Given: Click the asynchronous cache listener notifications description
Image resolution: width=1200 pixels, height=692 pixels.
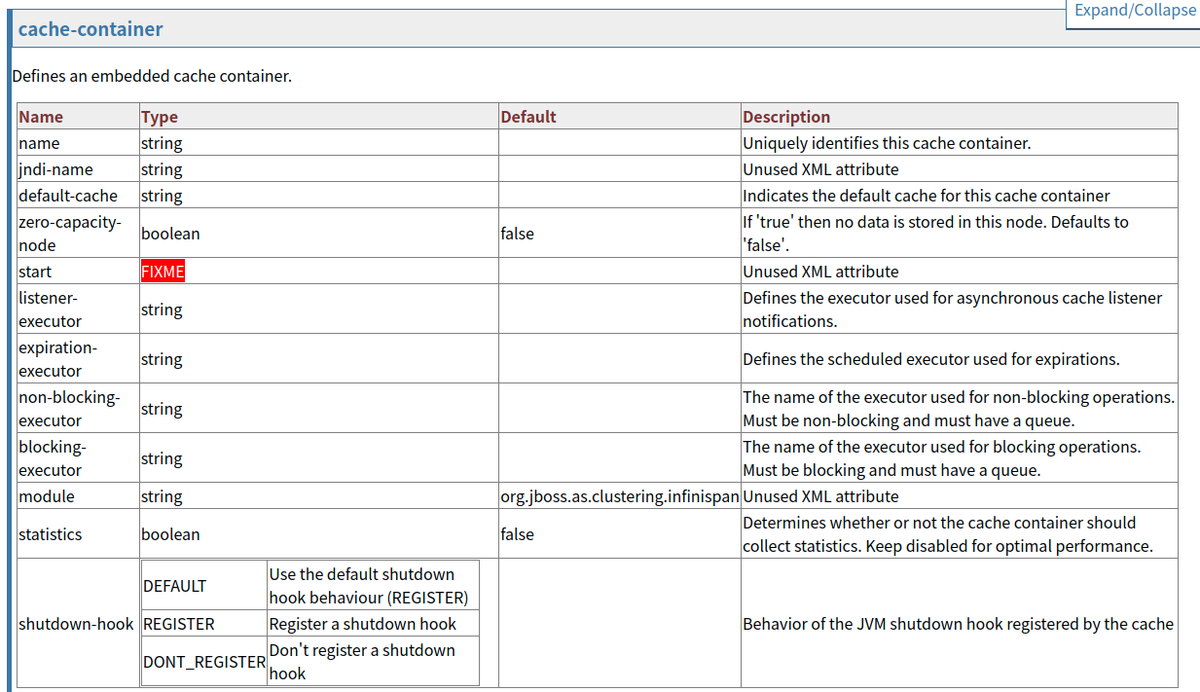Looking at the screenshot, I should pyautogui.click(x=953, y=310).
